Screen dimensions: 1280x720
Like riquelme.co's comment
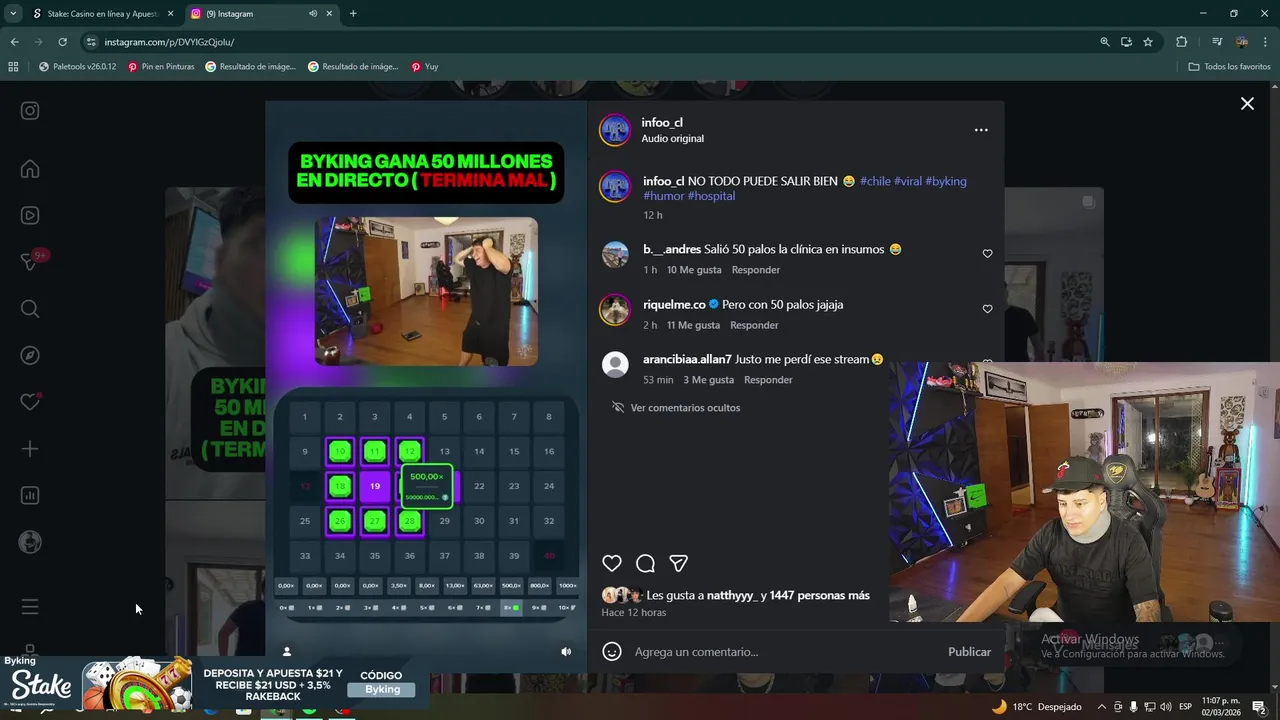point(987,309)
